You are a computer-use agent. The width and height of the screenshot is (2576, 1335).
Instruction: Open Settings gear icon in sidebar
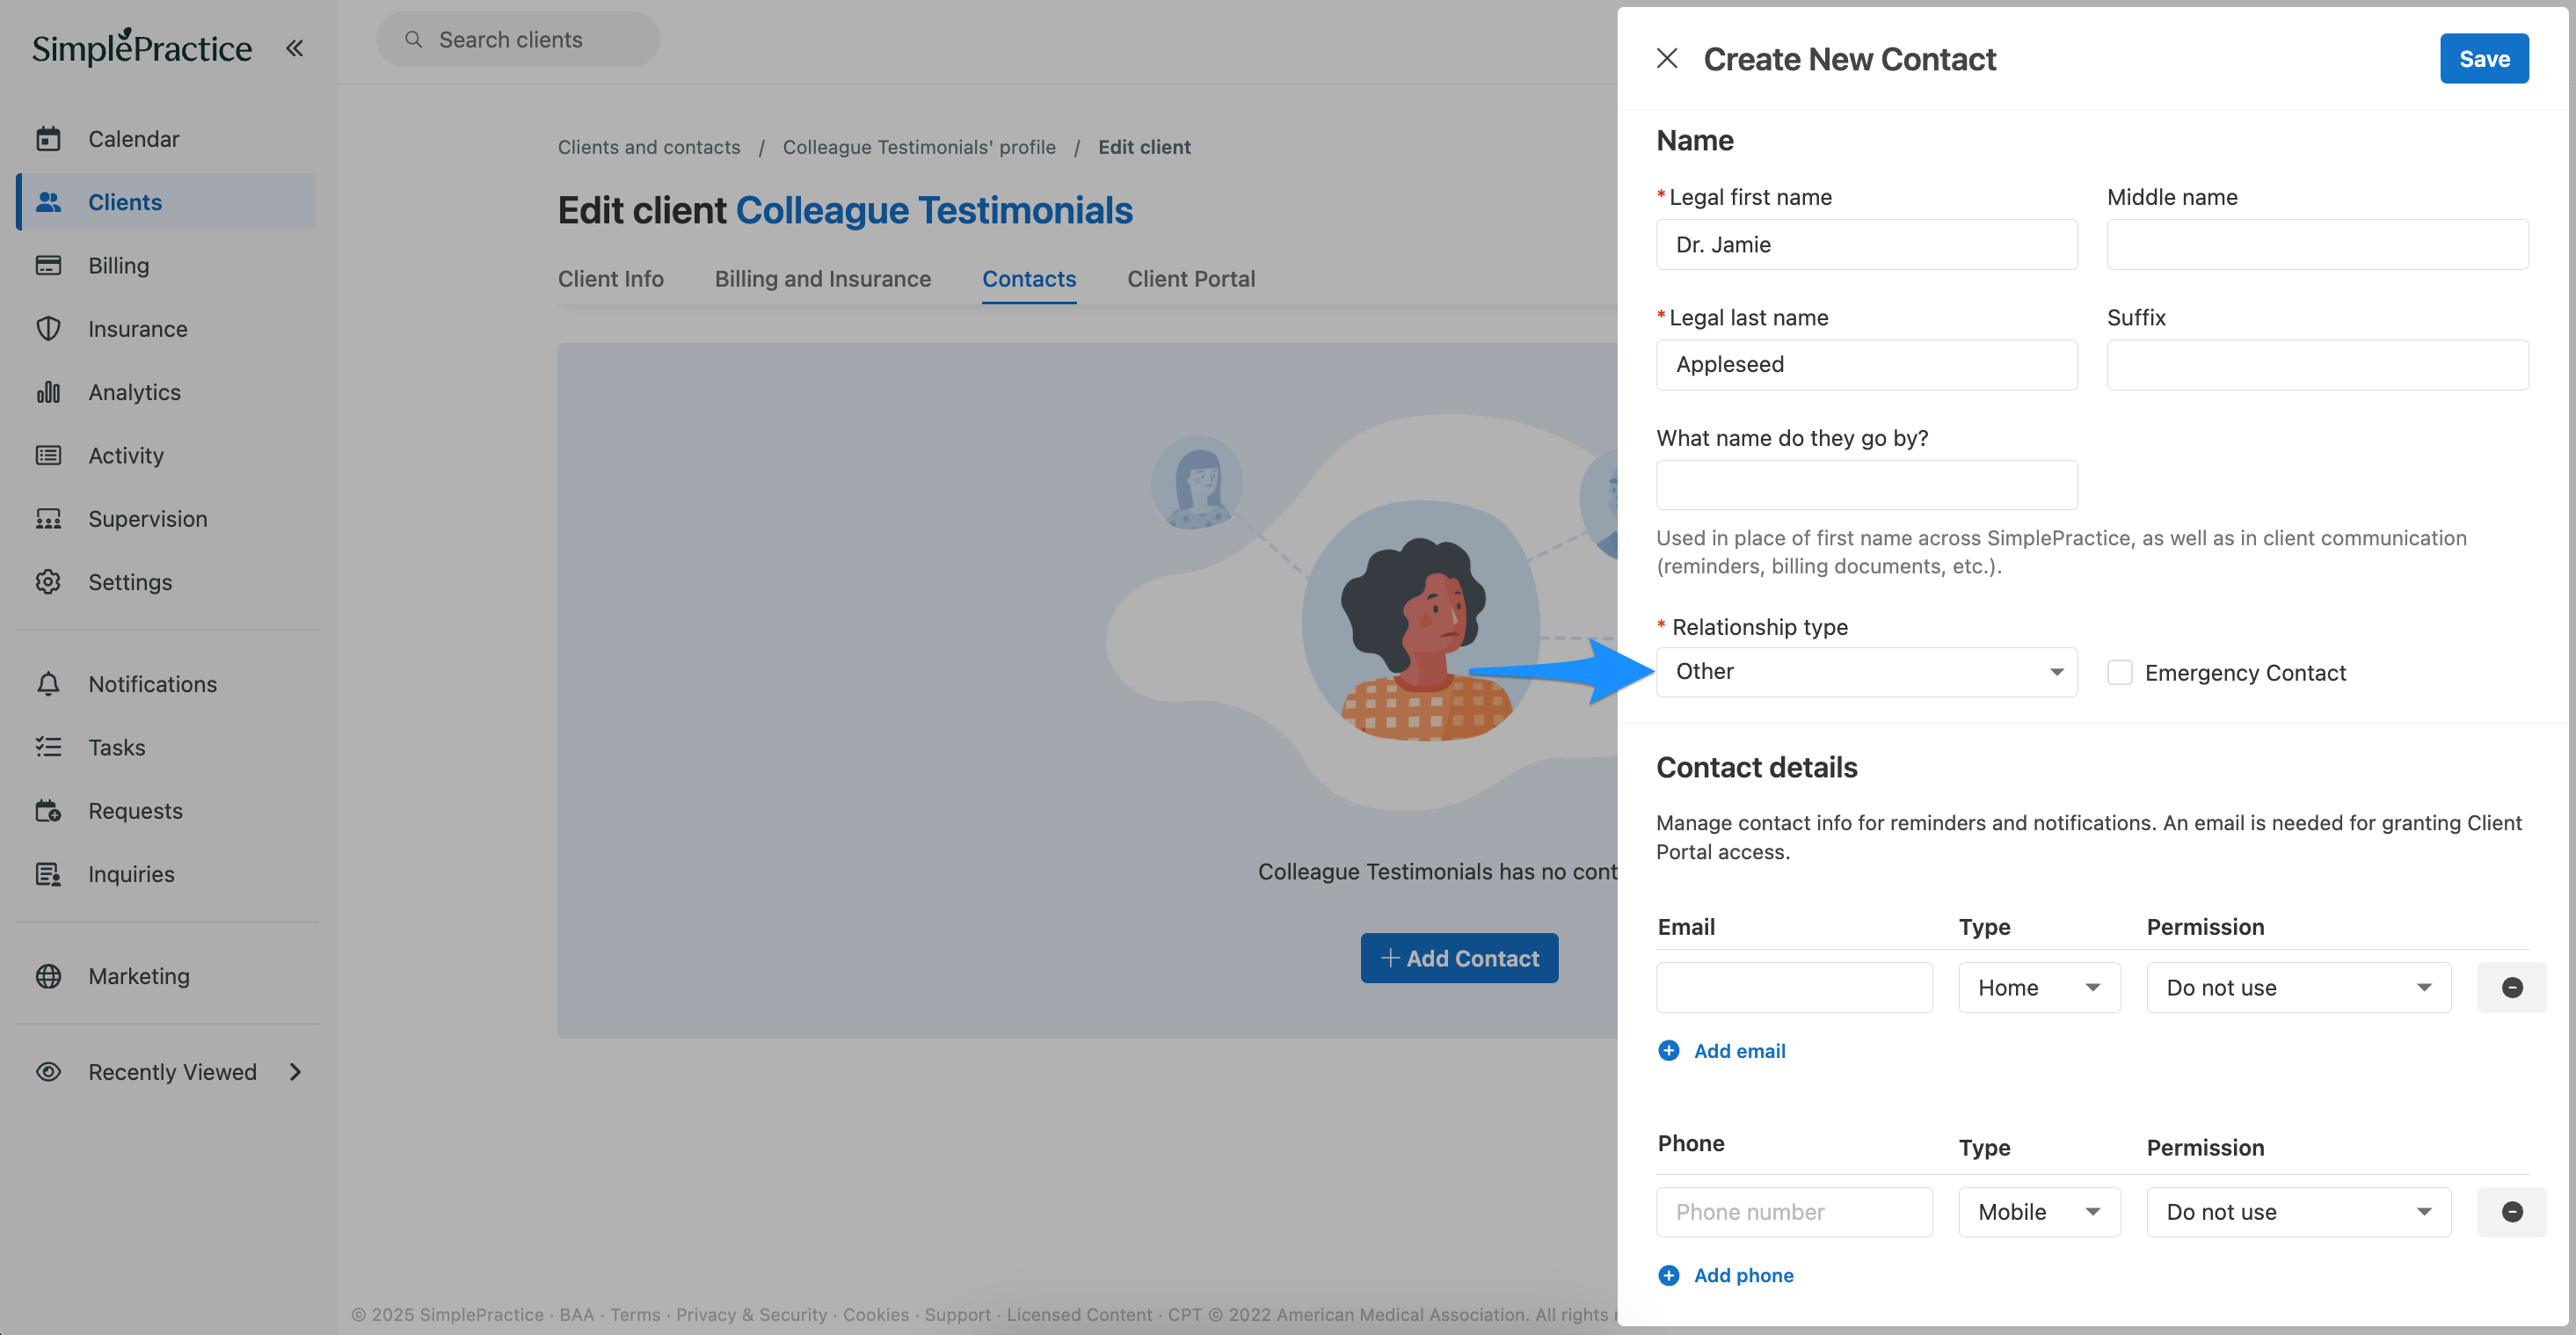[48, 582]
